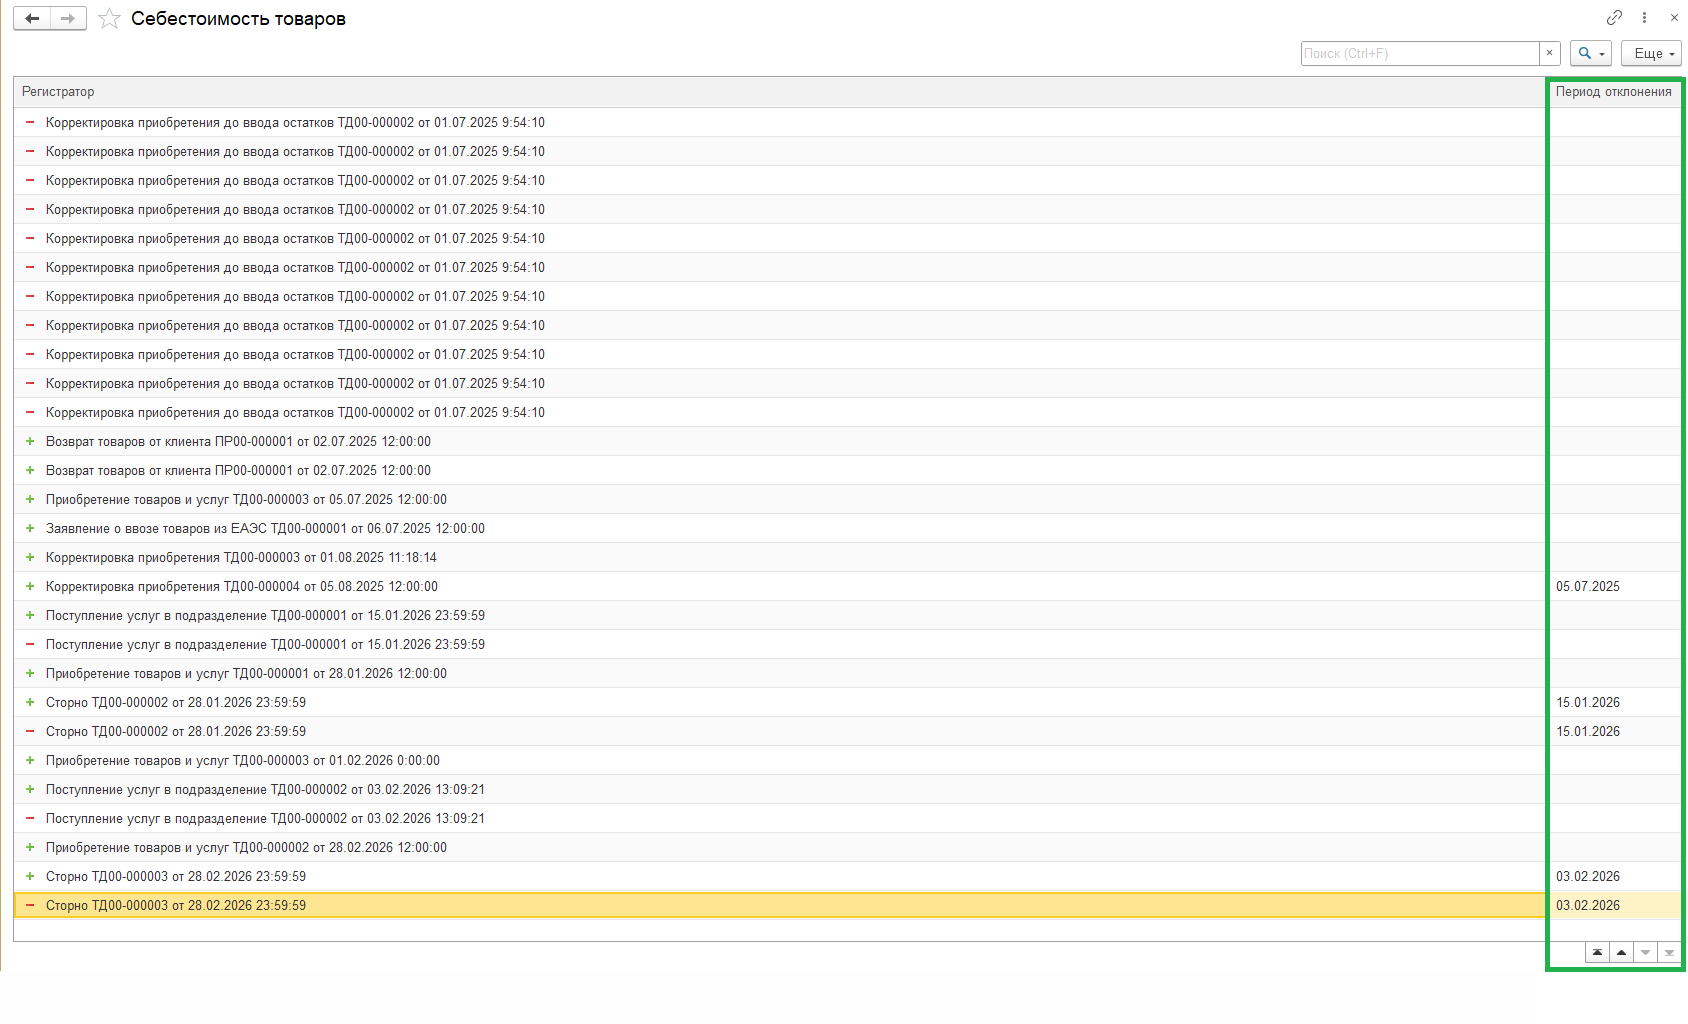The height and width of the screenshot is (1024, 1688).
Task: Add Себестоимость товаров to favorites with star
Action: pyautogui.click(x=109, y=19)
